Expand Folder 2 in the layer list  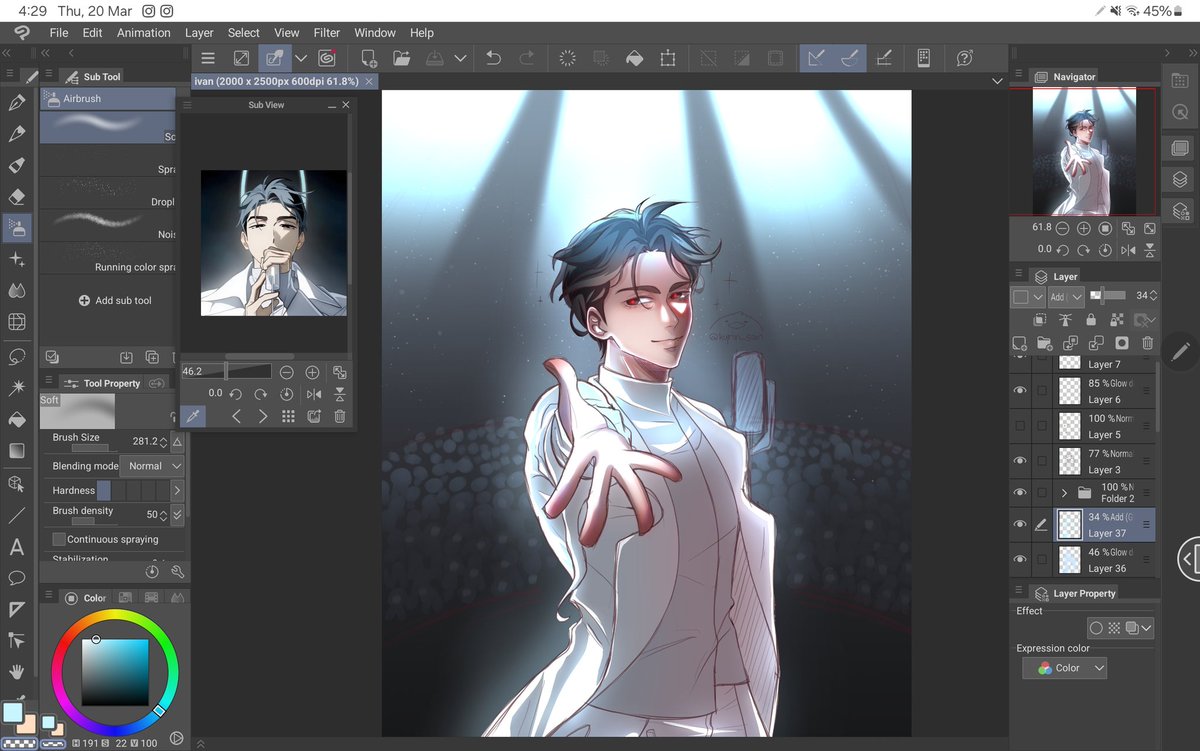pos(1066,492)
